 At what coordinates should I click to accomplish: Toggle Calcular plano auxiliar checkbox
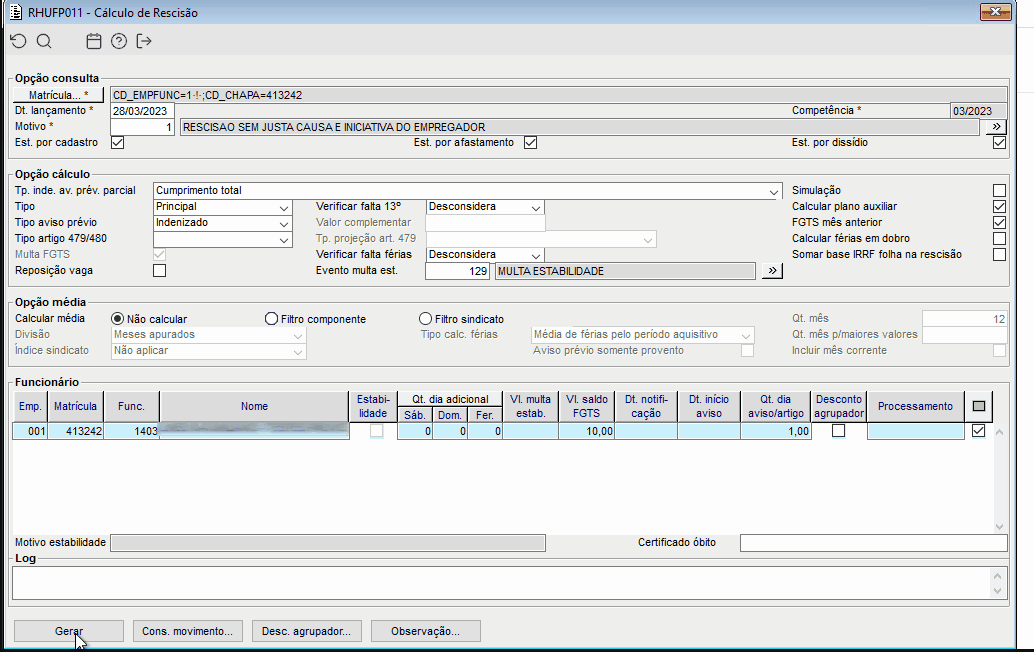coord(999,206)
